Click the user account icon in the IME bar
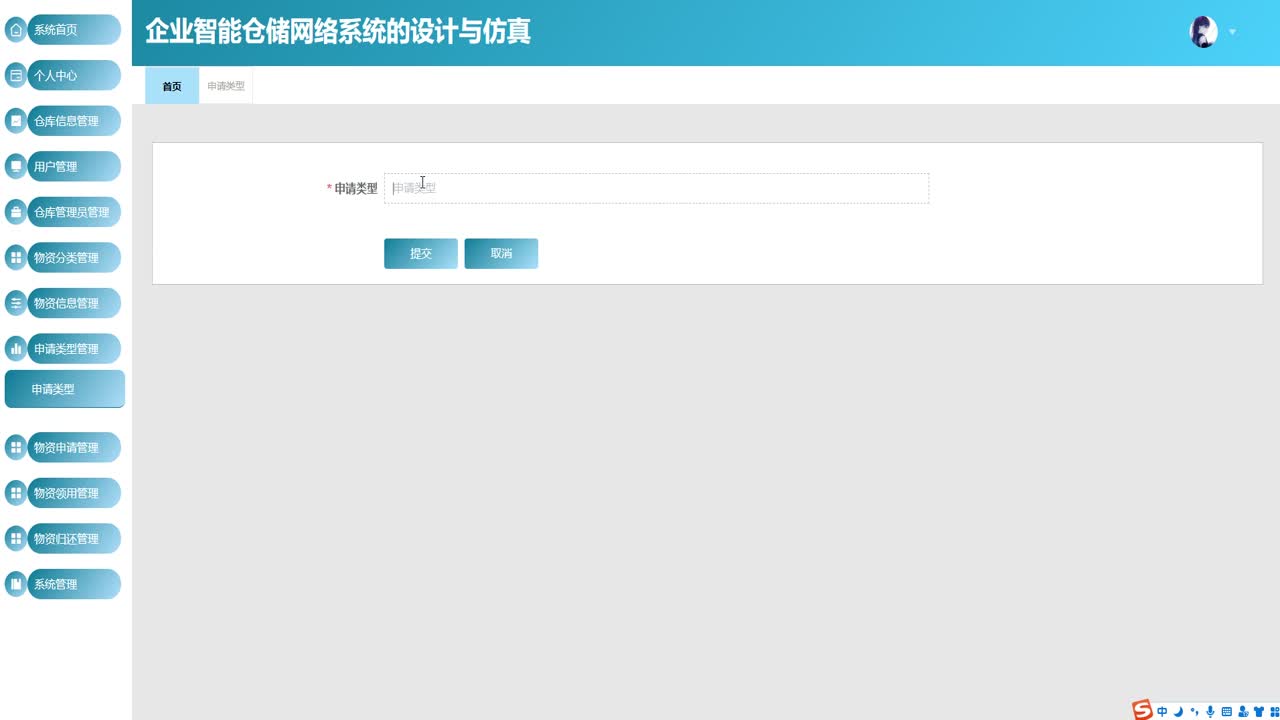 pyautogui.click(x=1243, y=712)
